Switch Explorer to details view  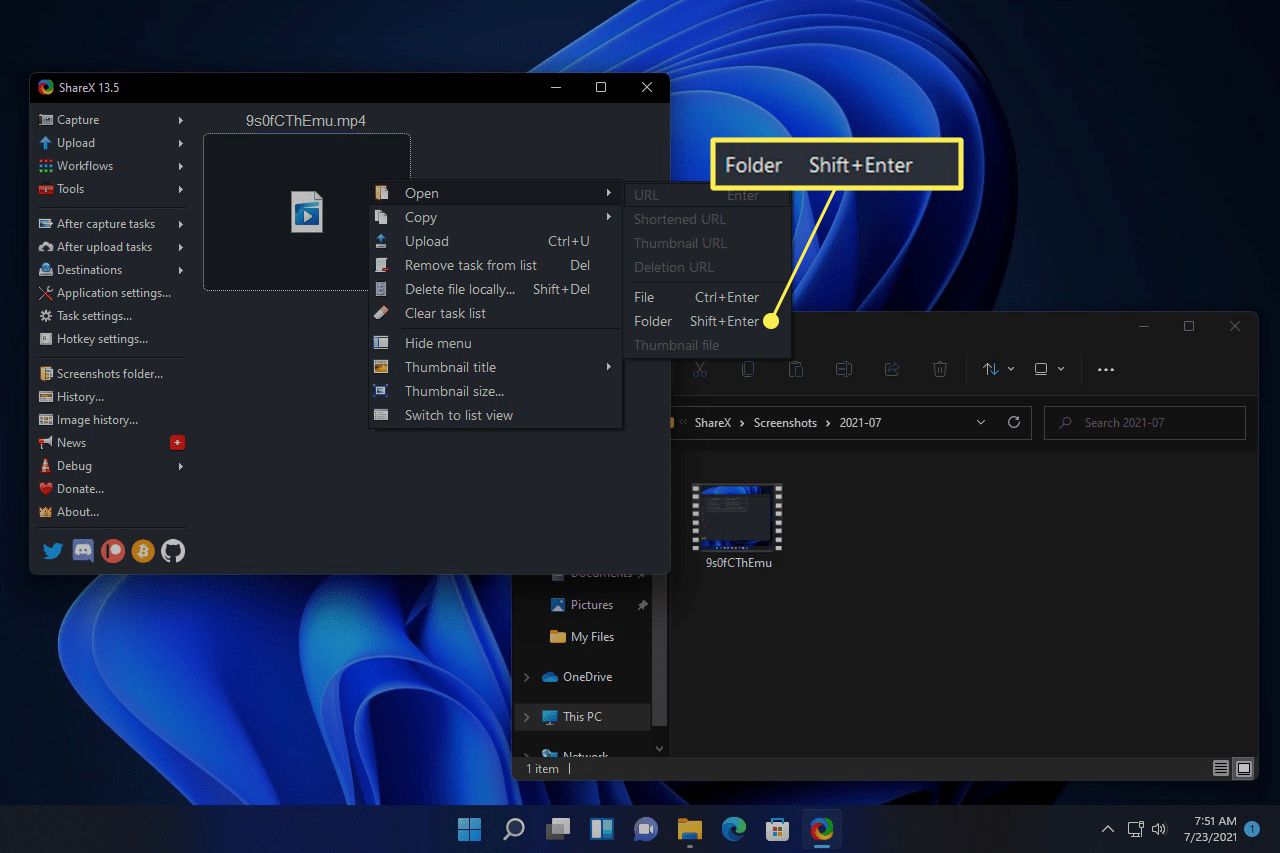1220,769
